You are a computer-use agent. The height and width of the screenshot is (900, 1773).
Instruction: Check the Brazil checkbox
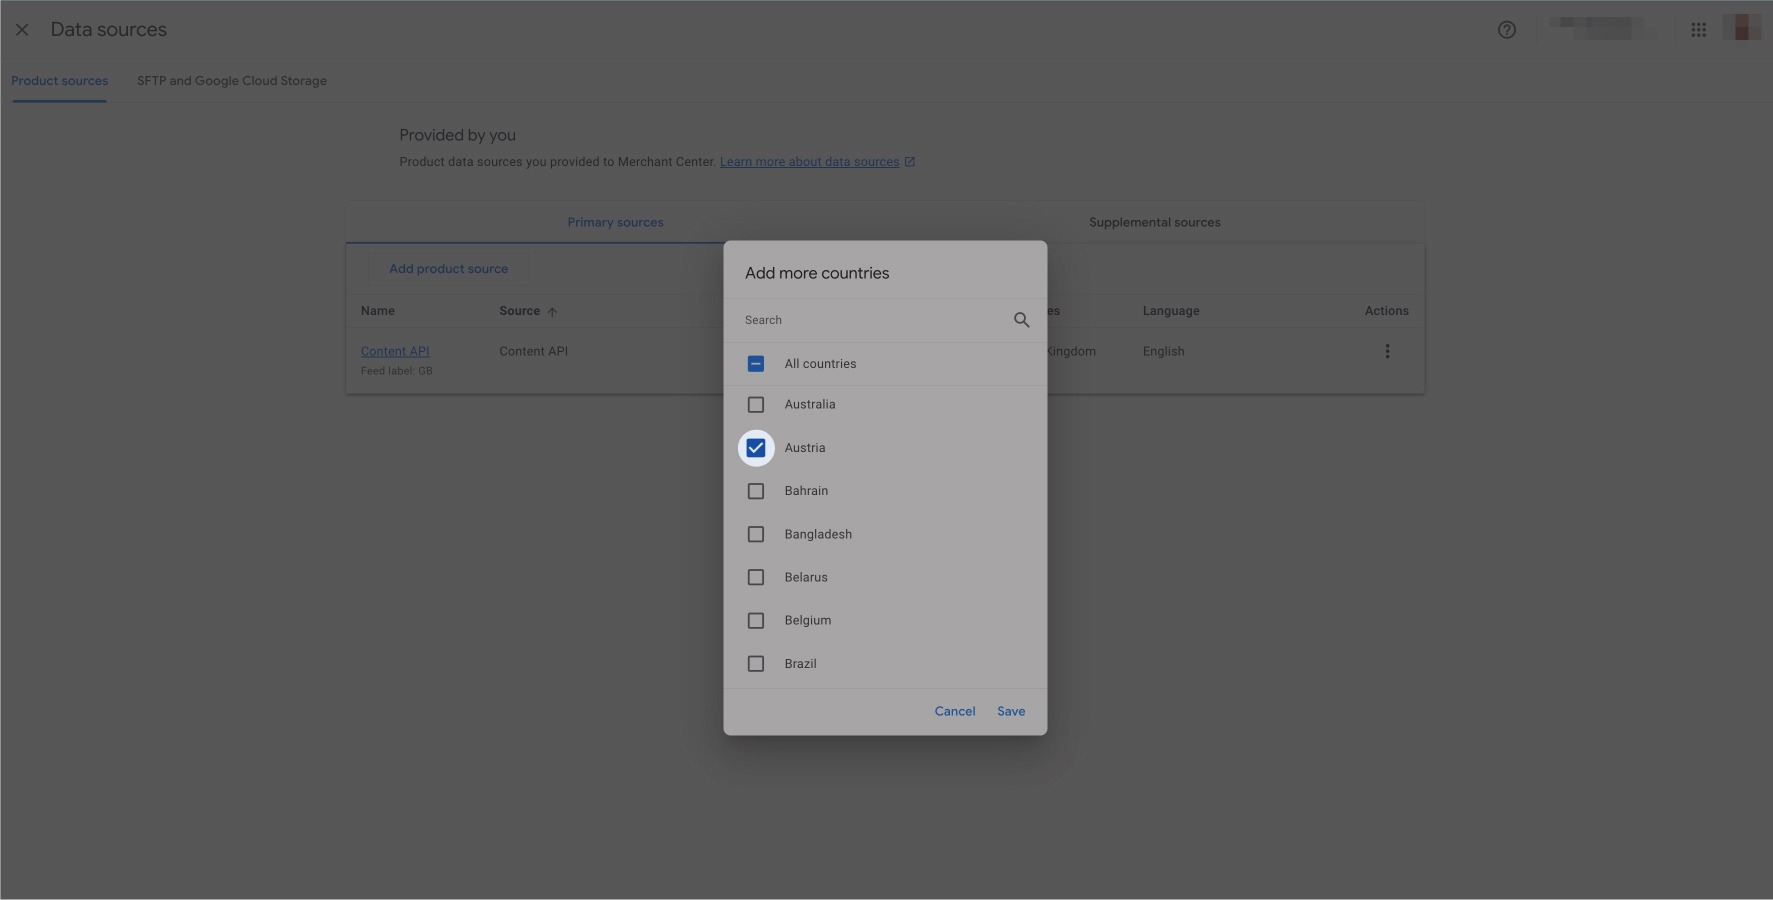756,664
